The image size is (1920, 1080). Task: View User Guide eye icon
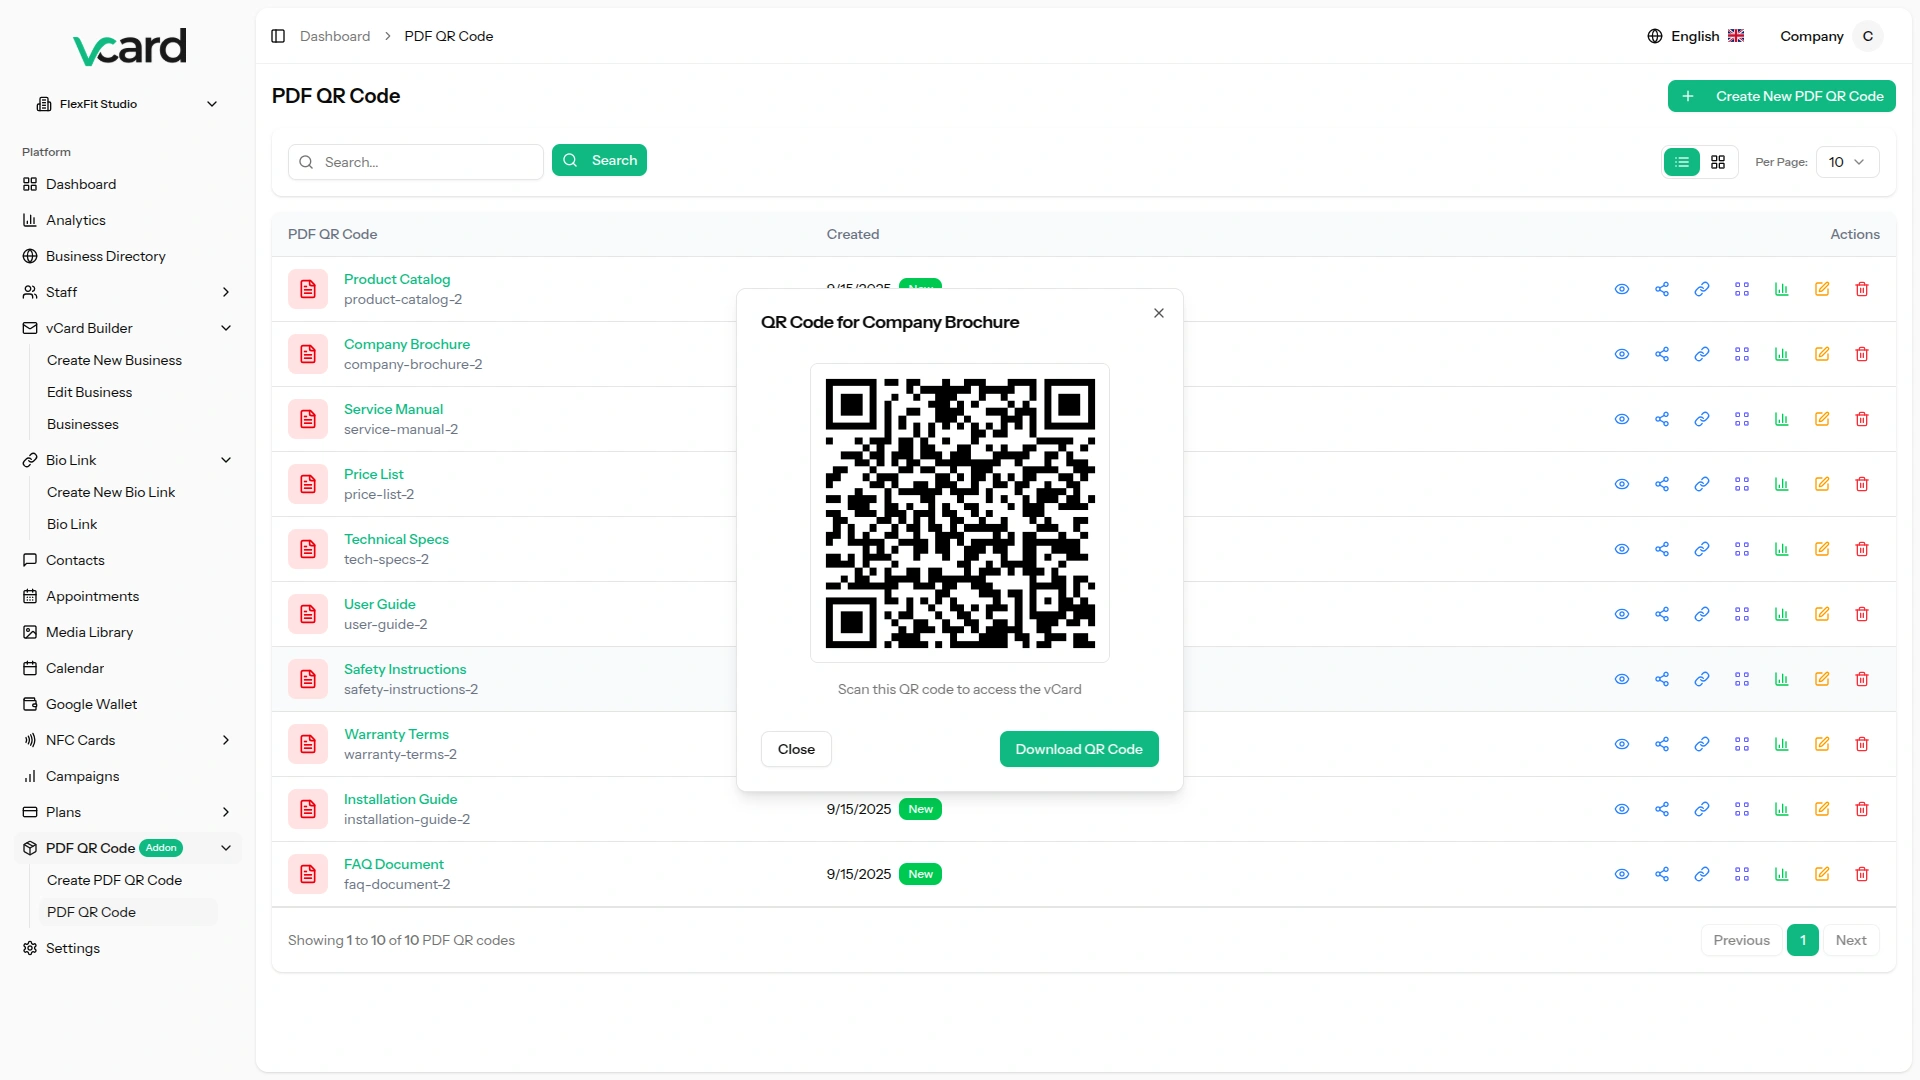coord(1622,614)
